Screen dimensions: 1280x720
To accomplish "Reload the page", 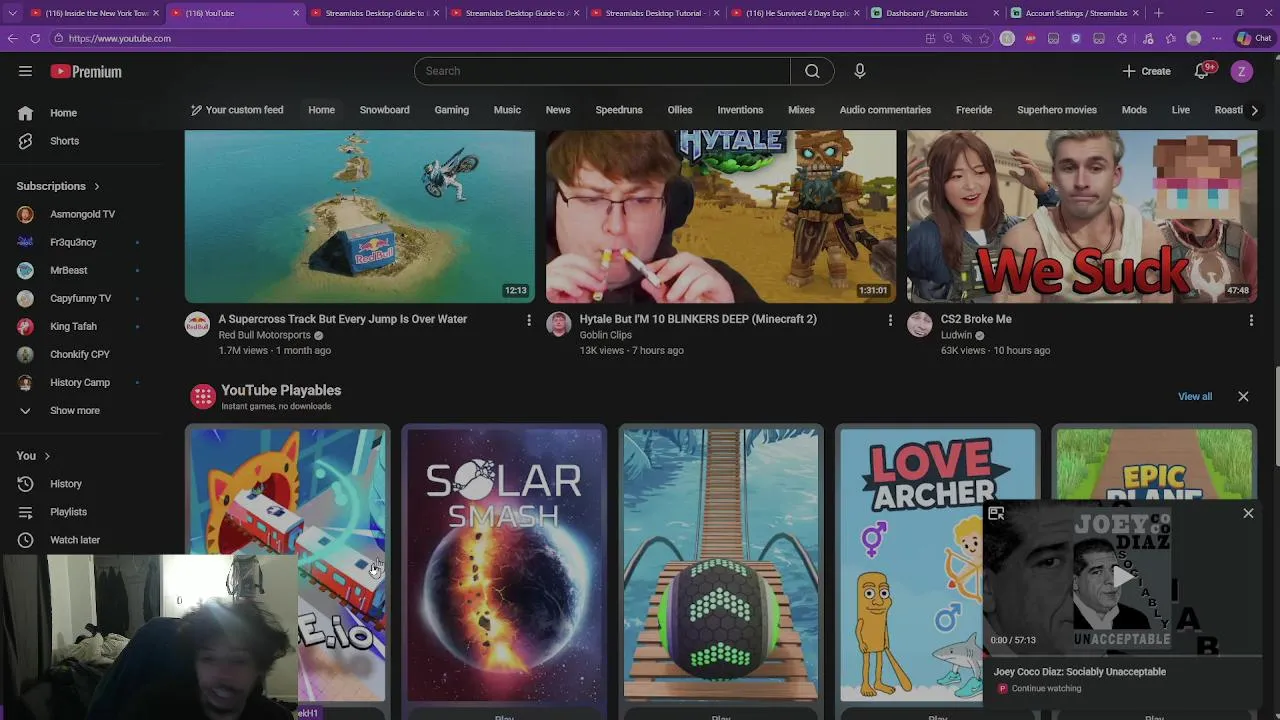I will click(35, 38).
